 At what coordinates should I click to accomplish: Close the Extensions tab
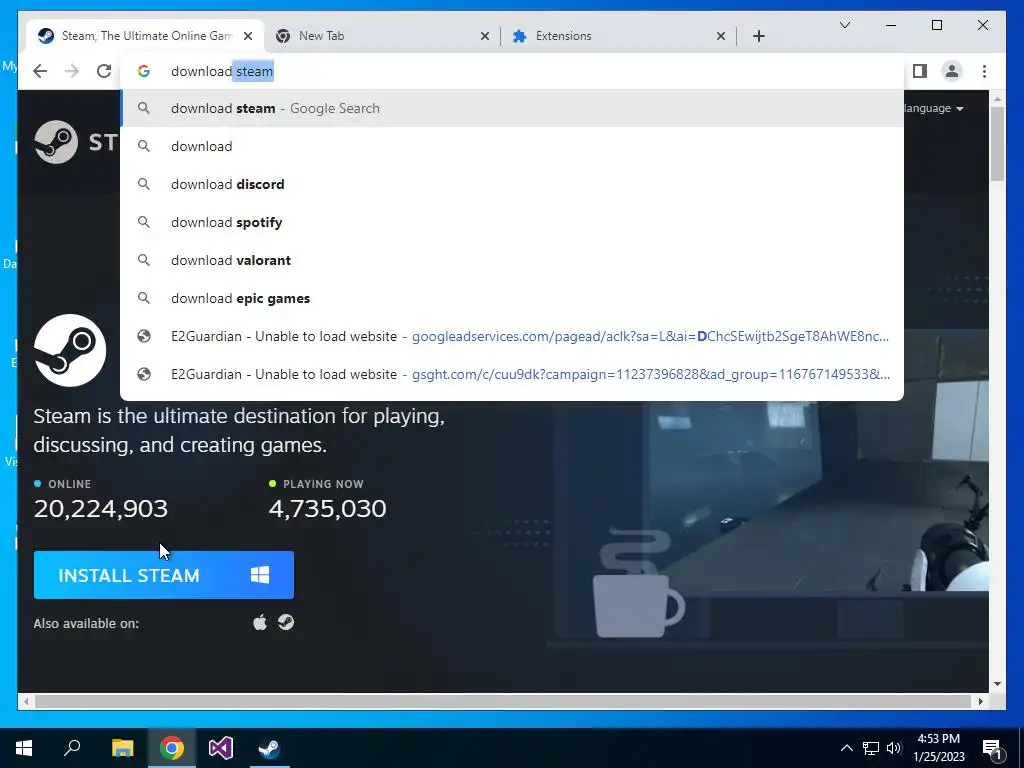721,36
